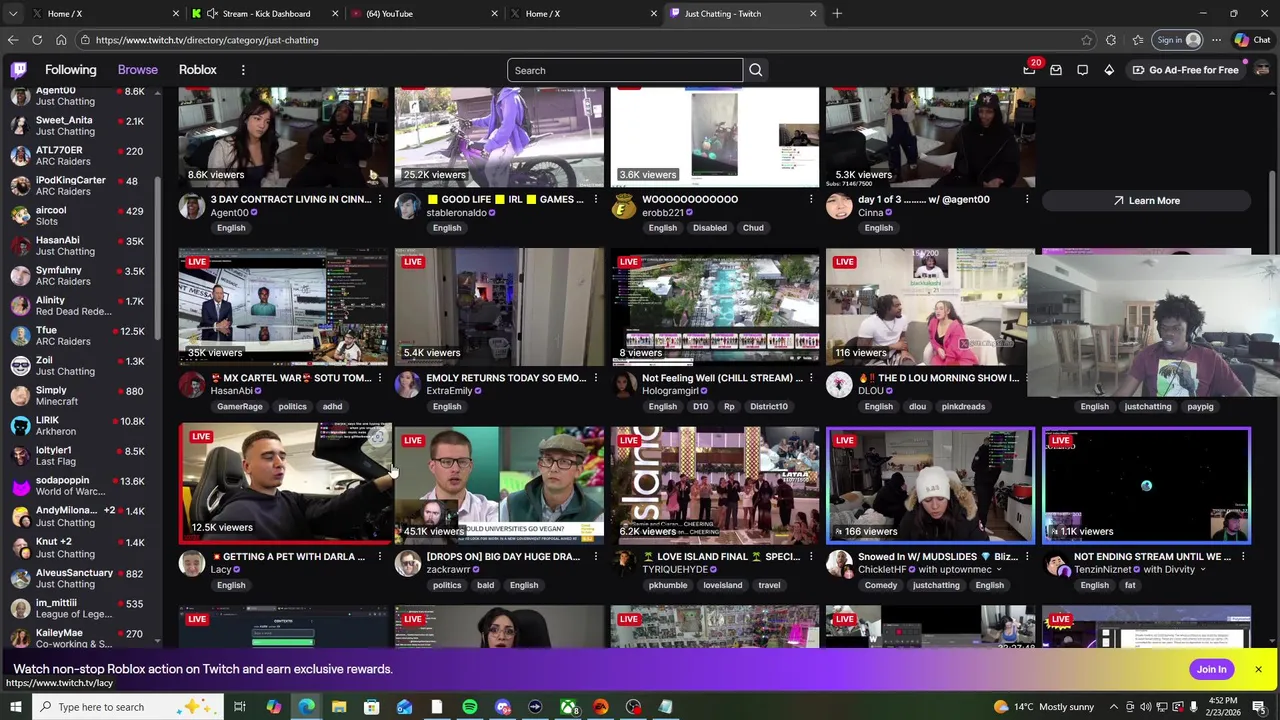1280x720 pixels.
Task: Click the browser address bar URL
Action: (207, 40)
